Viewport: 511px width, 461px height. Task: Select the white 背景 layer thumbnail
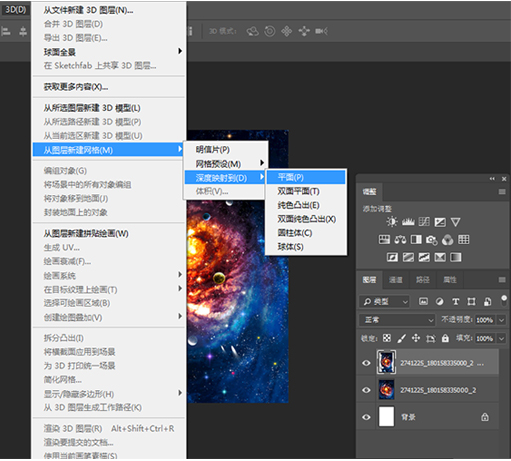click(386, 416)
